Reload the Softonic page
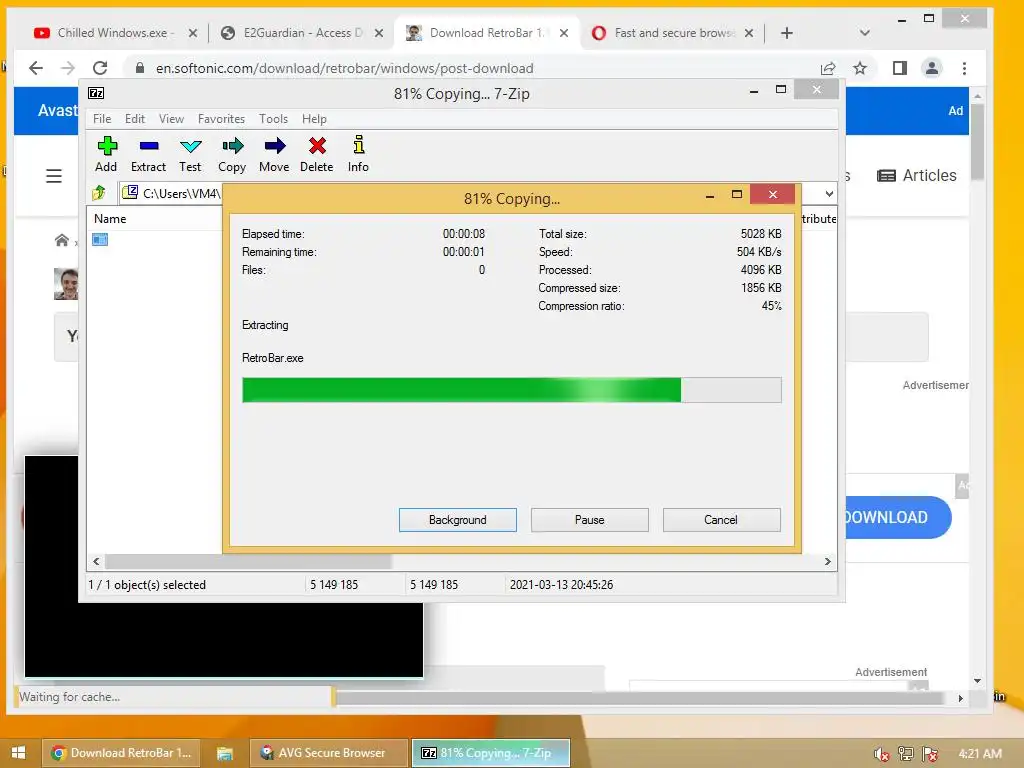The image size is (1024, 768). [x=100, y=68]
